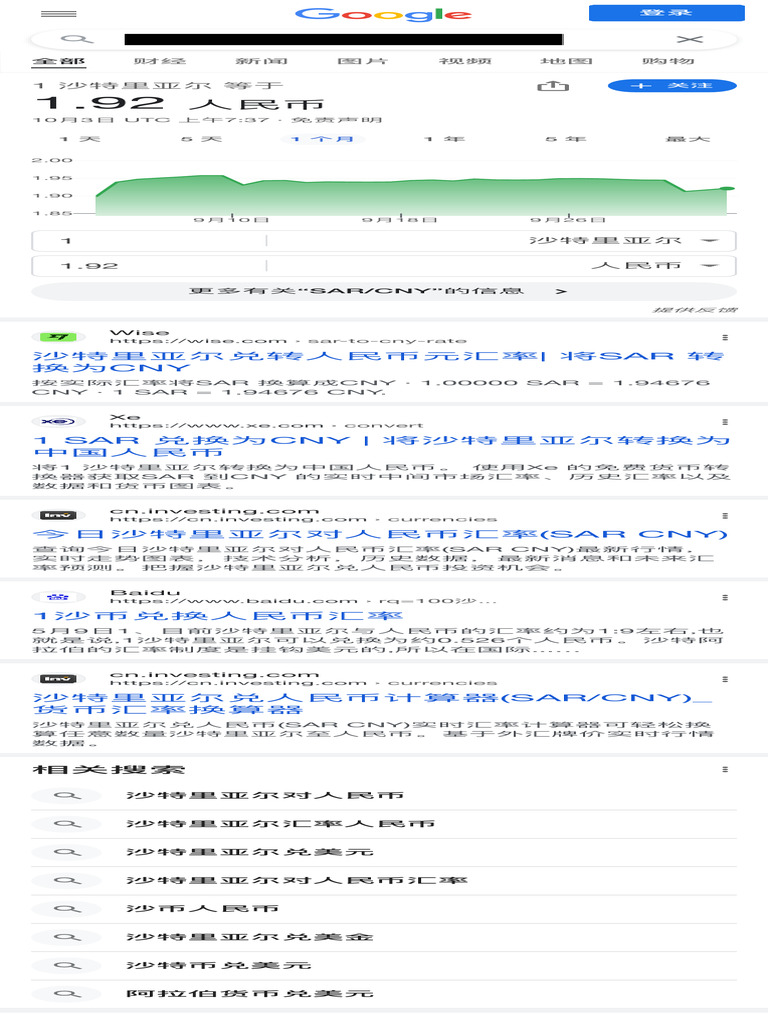Open the Wise 沙特里亚尔兑转人民币 result
The height and width of the screenshot is (1024, 768).
pos(379,361)
